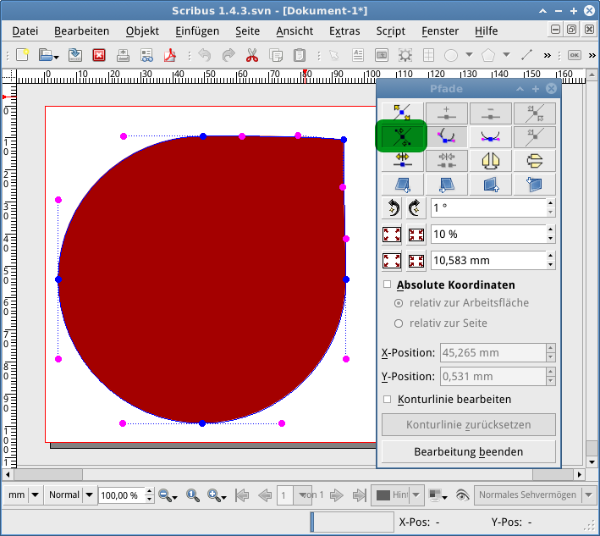Click the Bearbeitung beenden button
This screenshot has height=536, width=600.
[x=468, y=452]
